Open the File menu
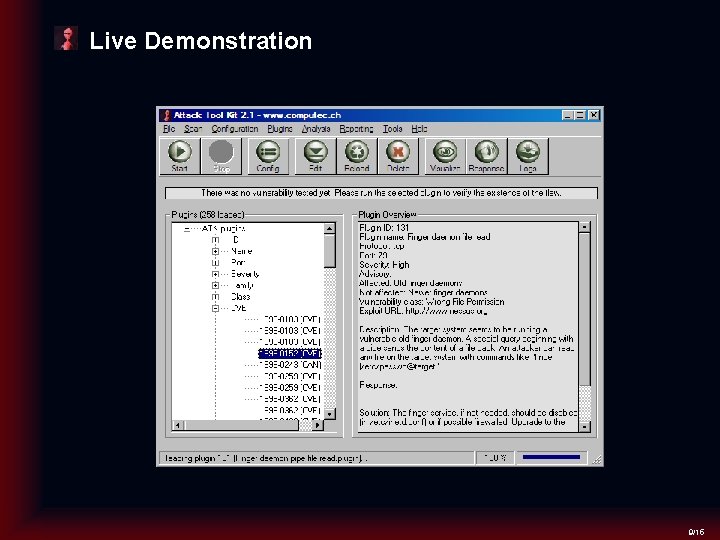 169,129
